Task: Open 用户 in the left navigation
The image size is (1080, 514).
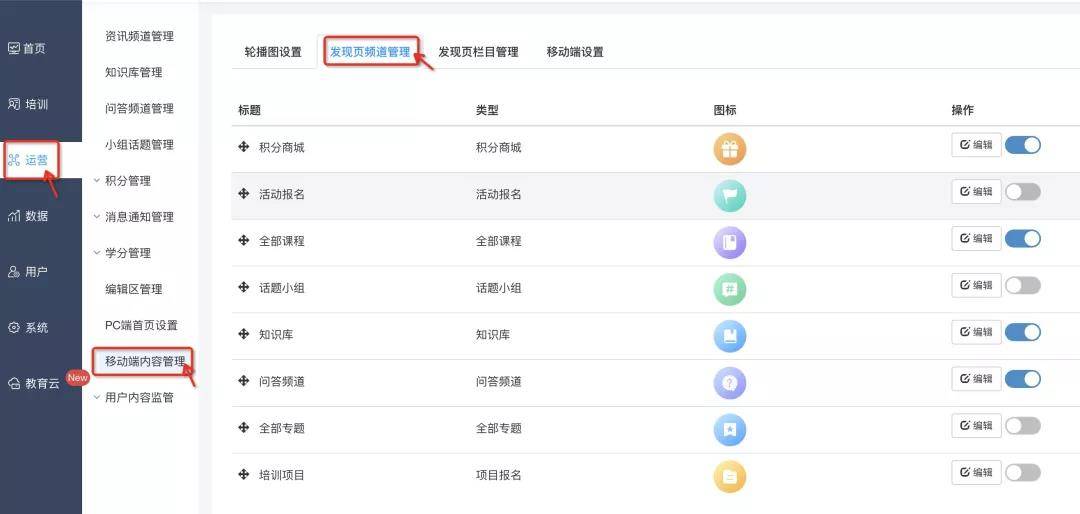Action: 28,271
